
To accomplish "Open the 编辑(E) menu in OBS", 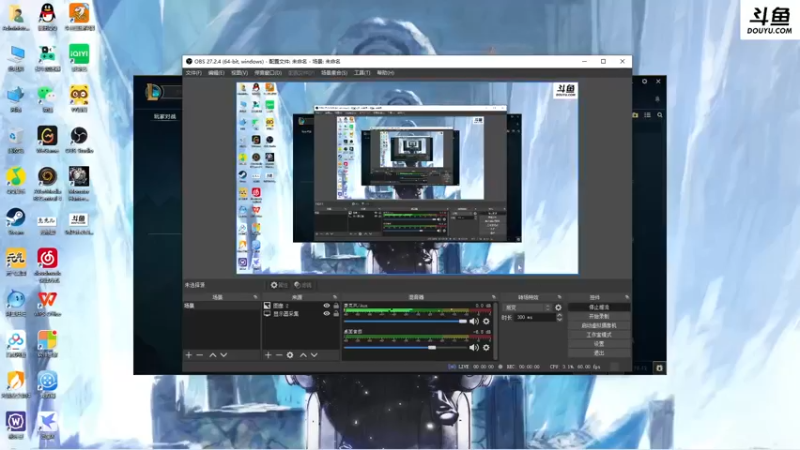I will click(x=216, y=73).
